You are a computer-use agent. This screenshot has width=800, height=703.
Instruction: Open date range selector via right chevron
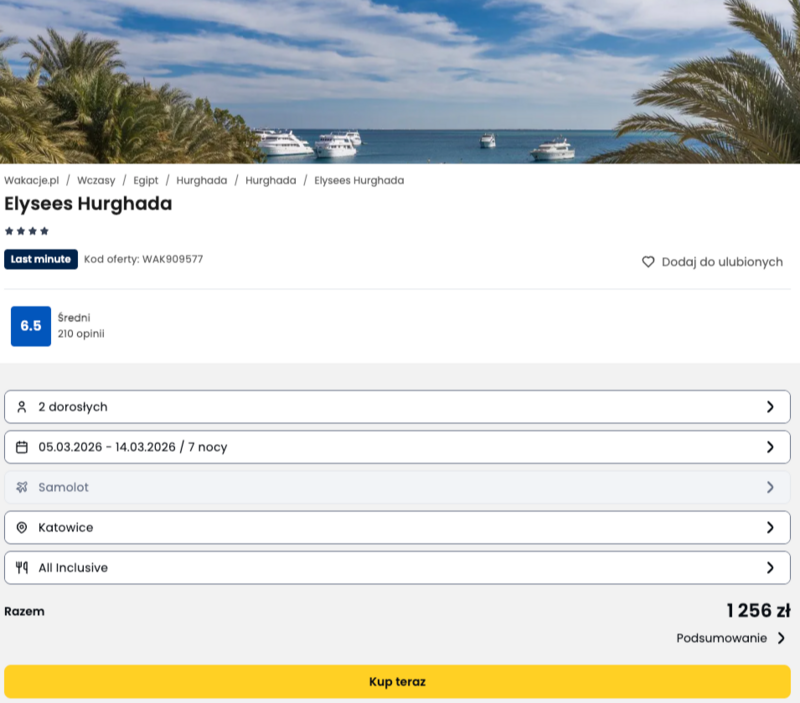[x=770, y=447]
